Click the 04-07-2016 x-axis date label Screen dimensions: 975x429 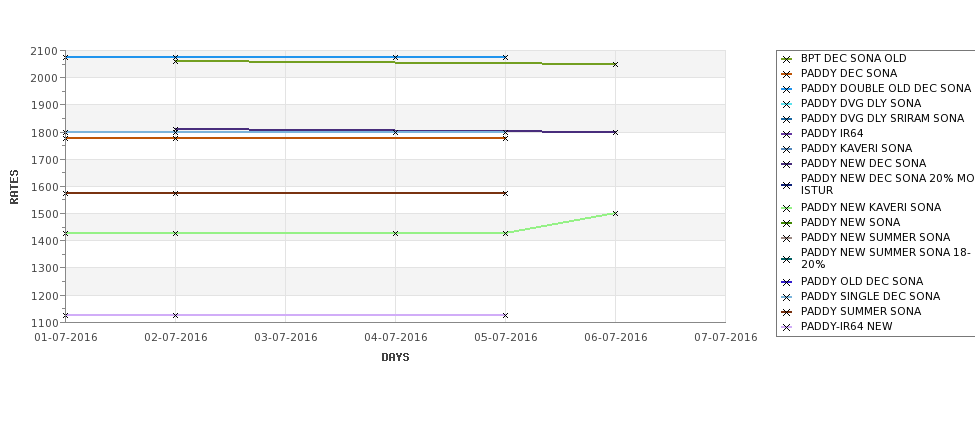(x=395, y=338)
